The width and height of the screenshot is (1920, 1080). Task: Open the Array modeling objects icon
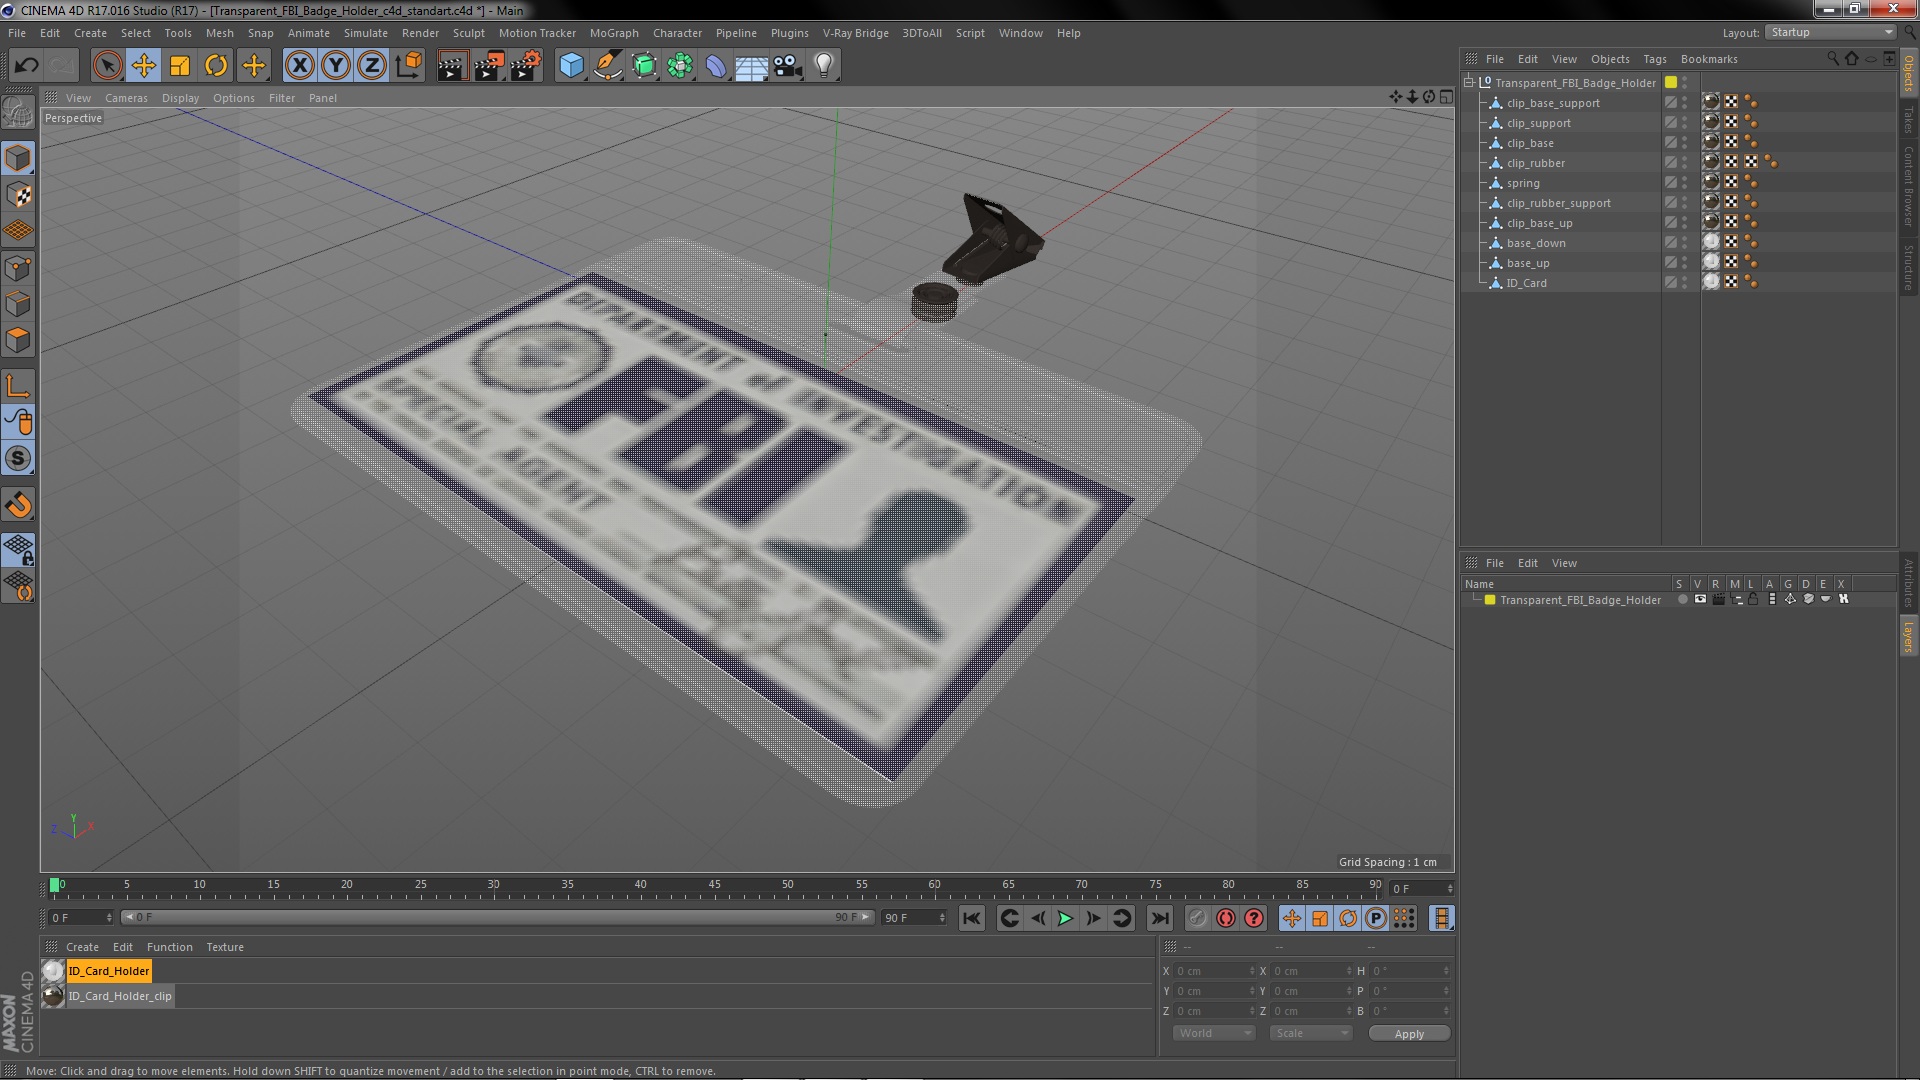click(680, 66)
